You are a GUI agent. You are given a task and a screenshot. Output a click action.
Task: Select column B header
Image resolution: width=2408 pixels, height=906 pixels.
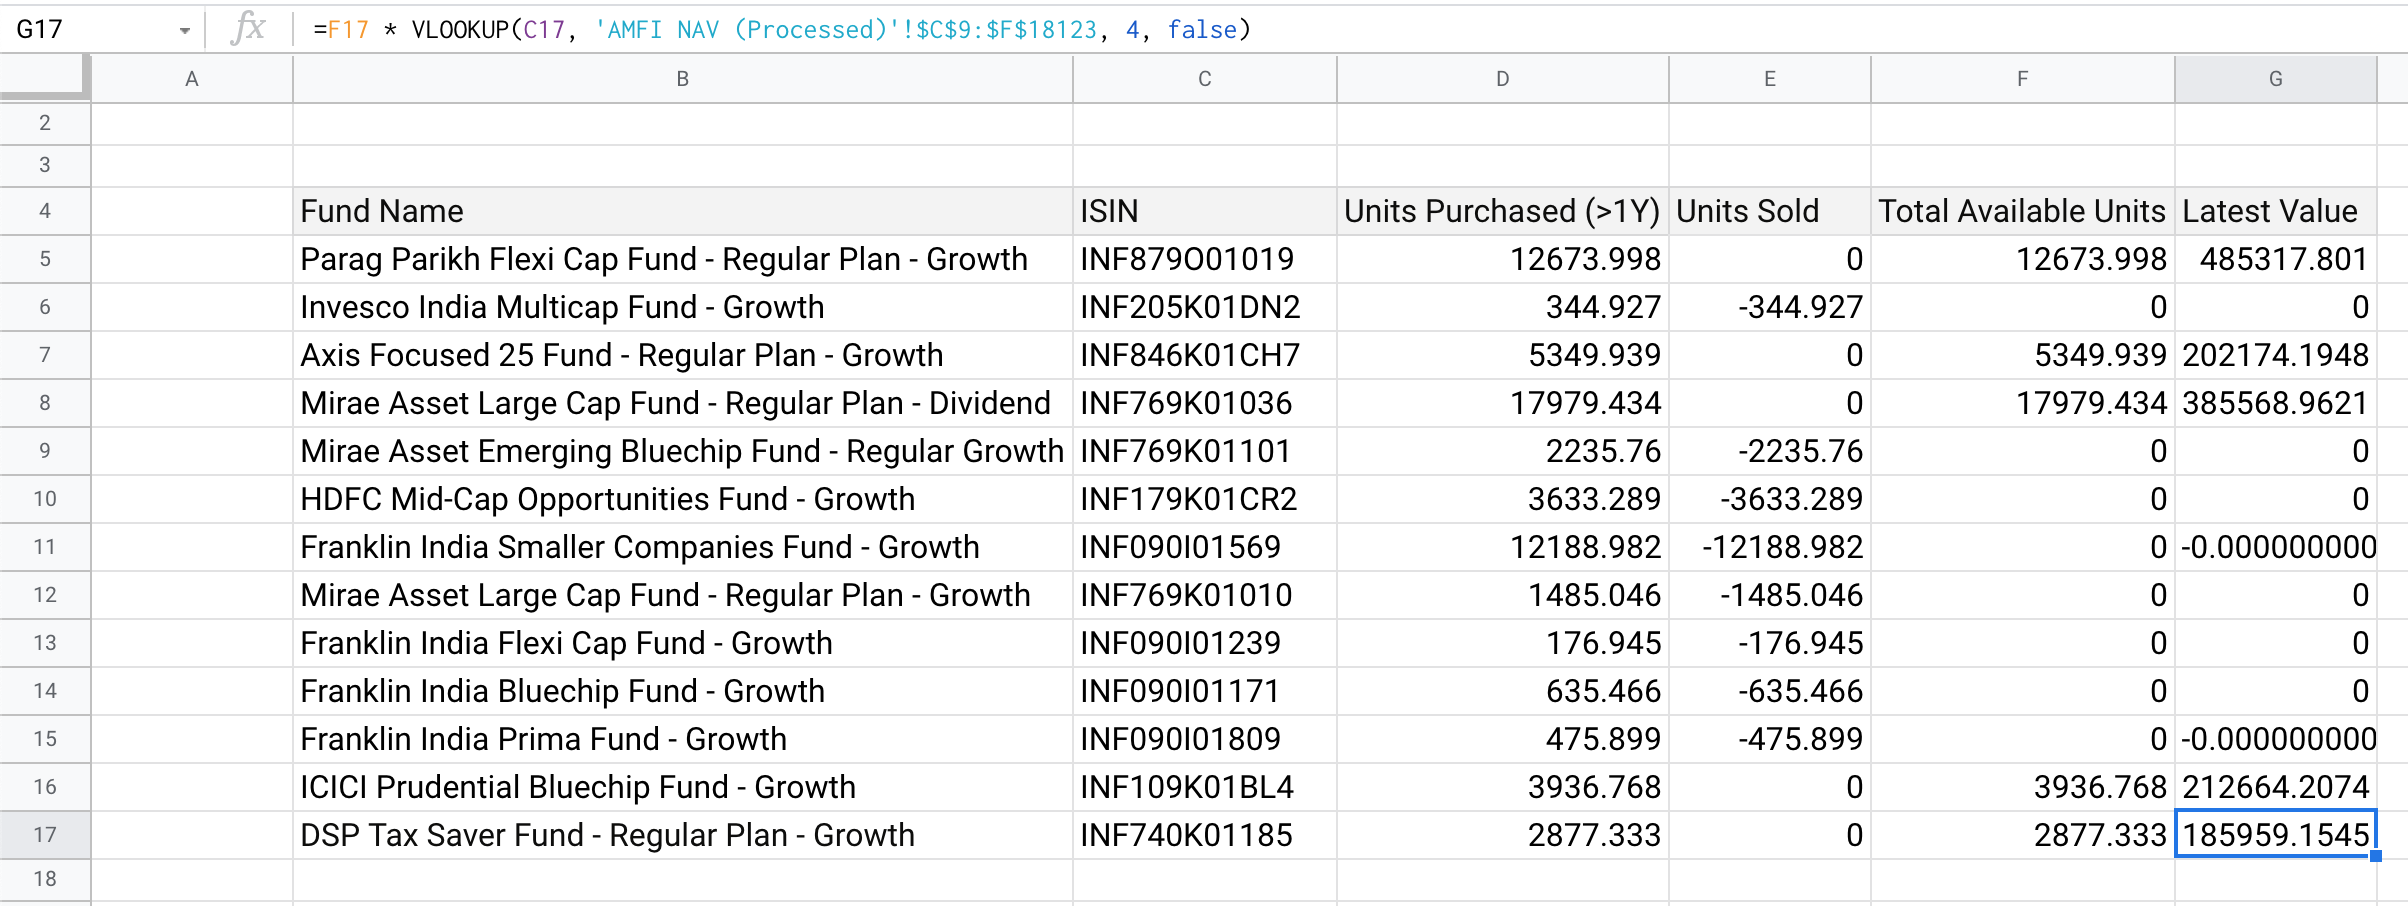[683, 79]
